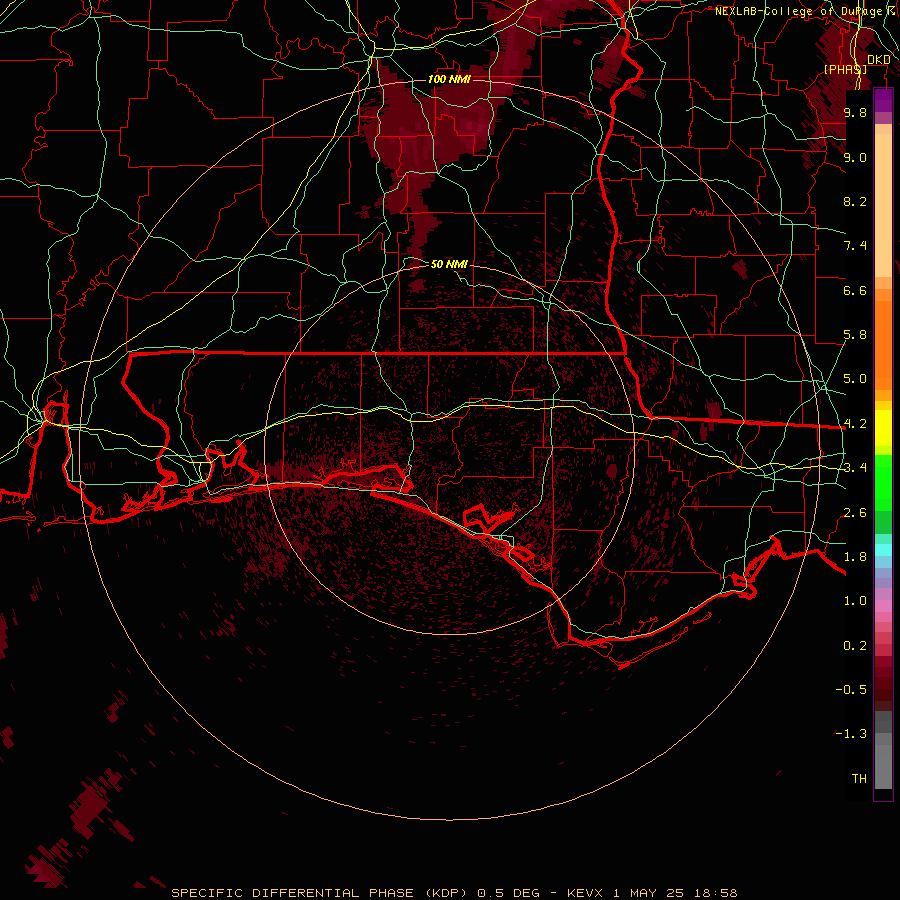
Task: Click the 1 MAY 25 date text
Action: point(649,893)
